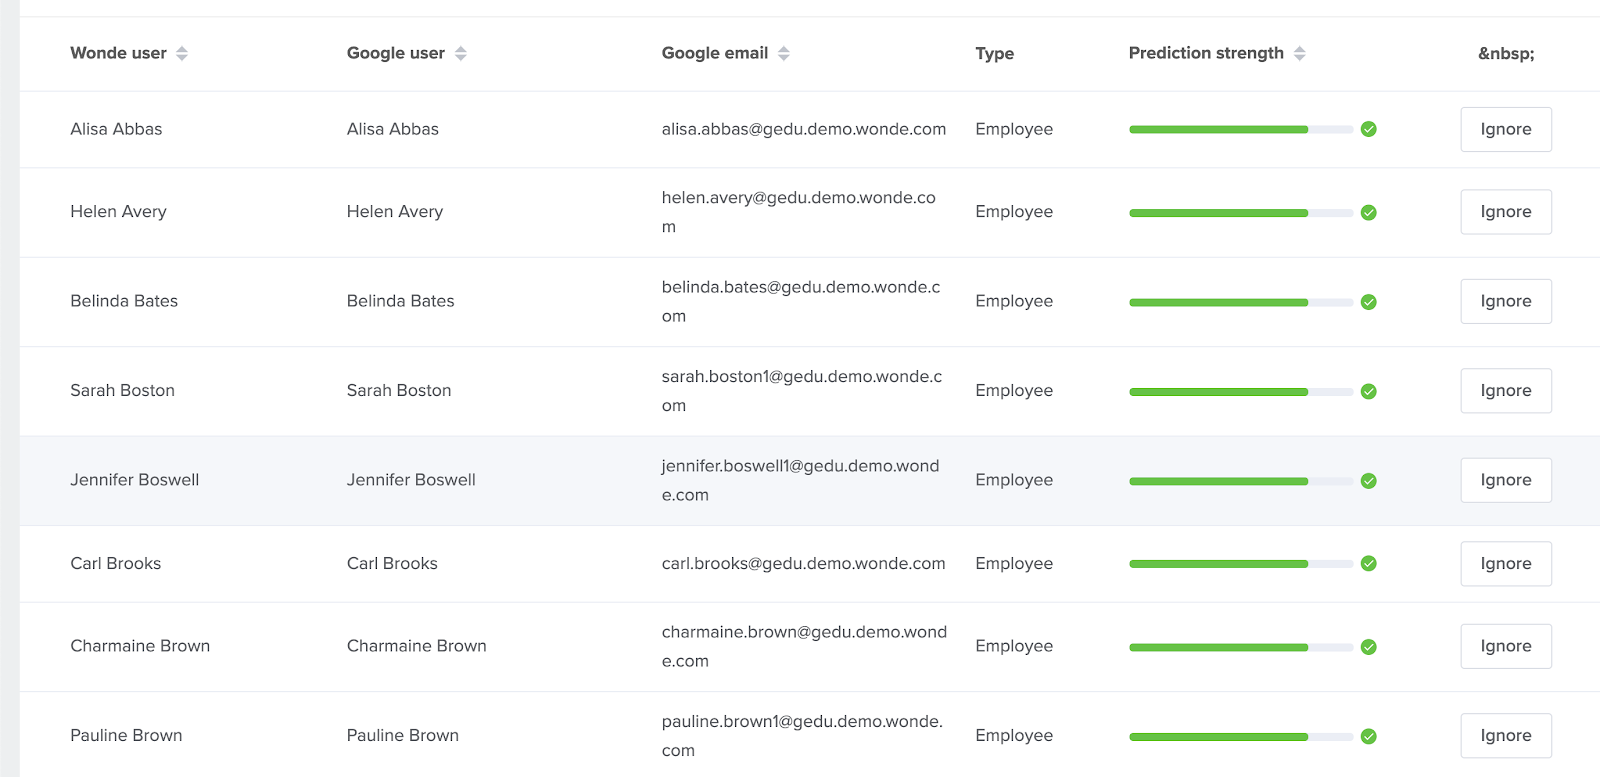Select email pauline.brown1@gedu.demo.wonde.com
Image resolution: width=1600 pixels, height=777 pixels.
802,735
